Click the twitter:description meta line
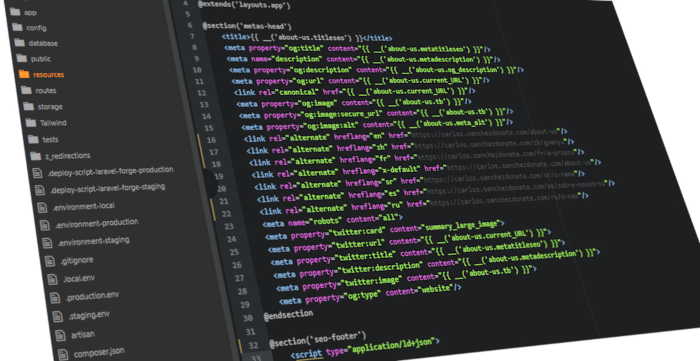Viewport: 700px width, 361px height. point(437,264)
